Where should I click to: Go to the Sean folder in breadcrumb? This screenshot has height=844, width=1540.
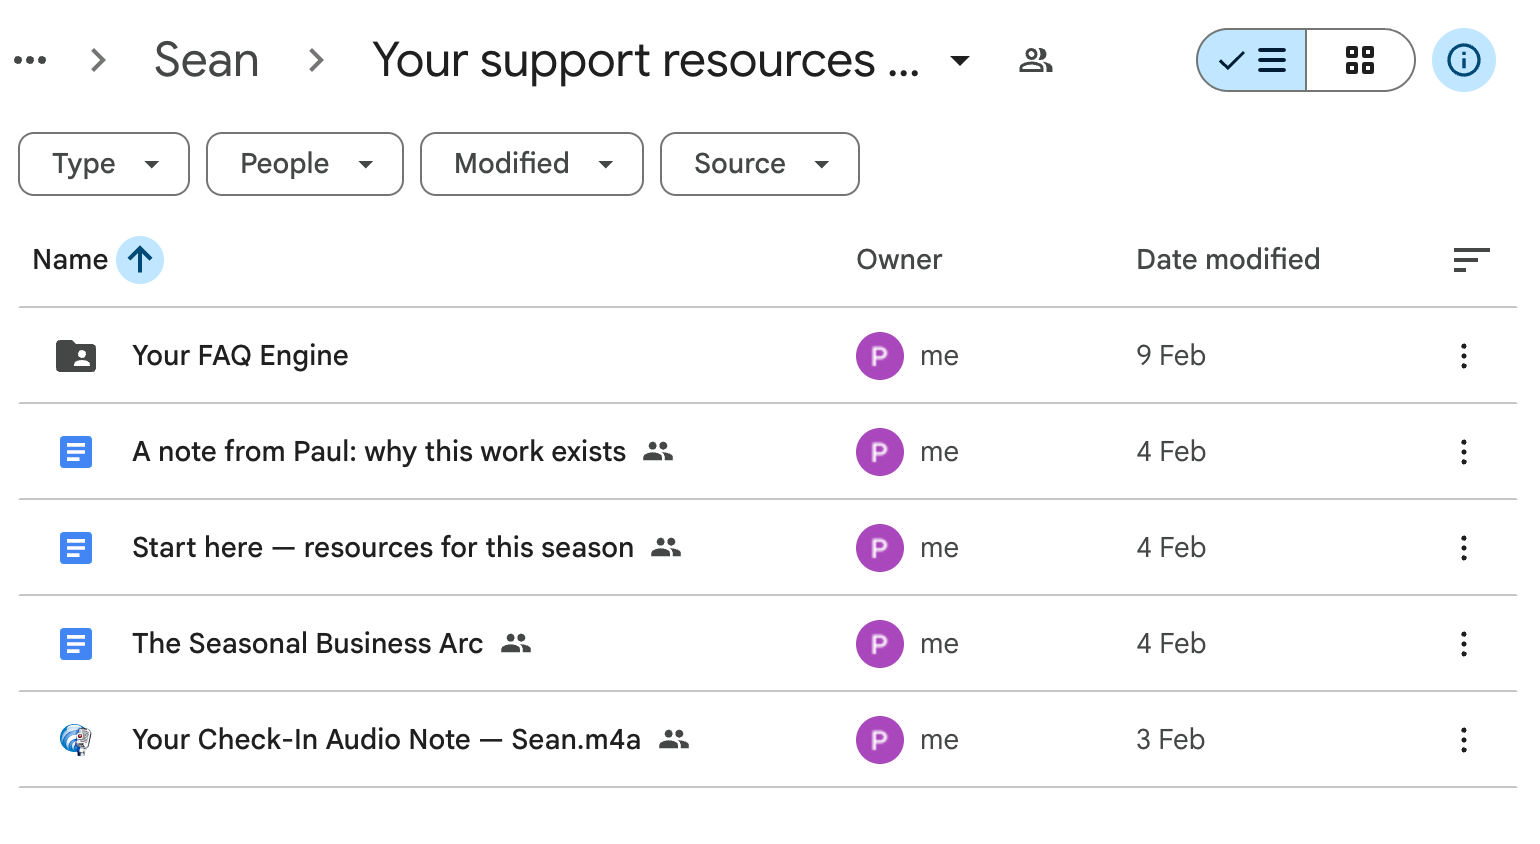[206, 61]
